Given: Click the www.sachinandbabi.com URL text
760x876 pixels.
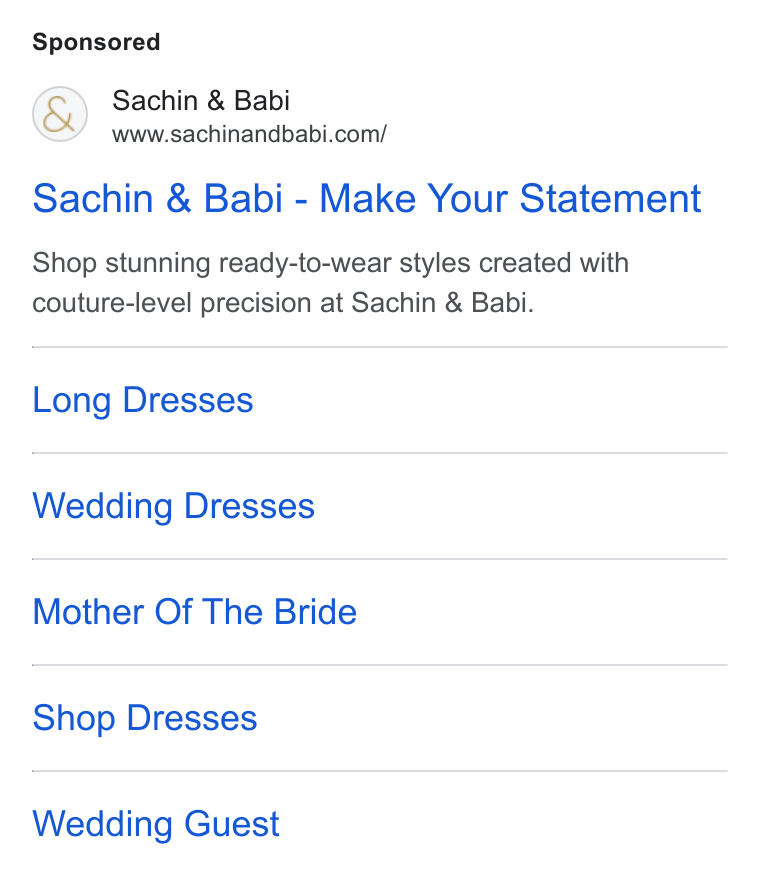Looking at the screenshot, I should tap(249, 135).
